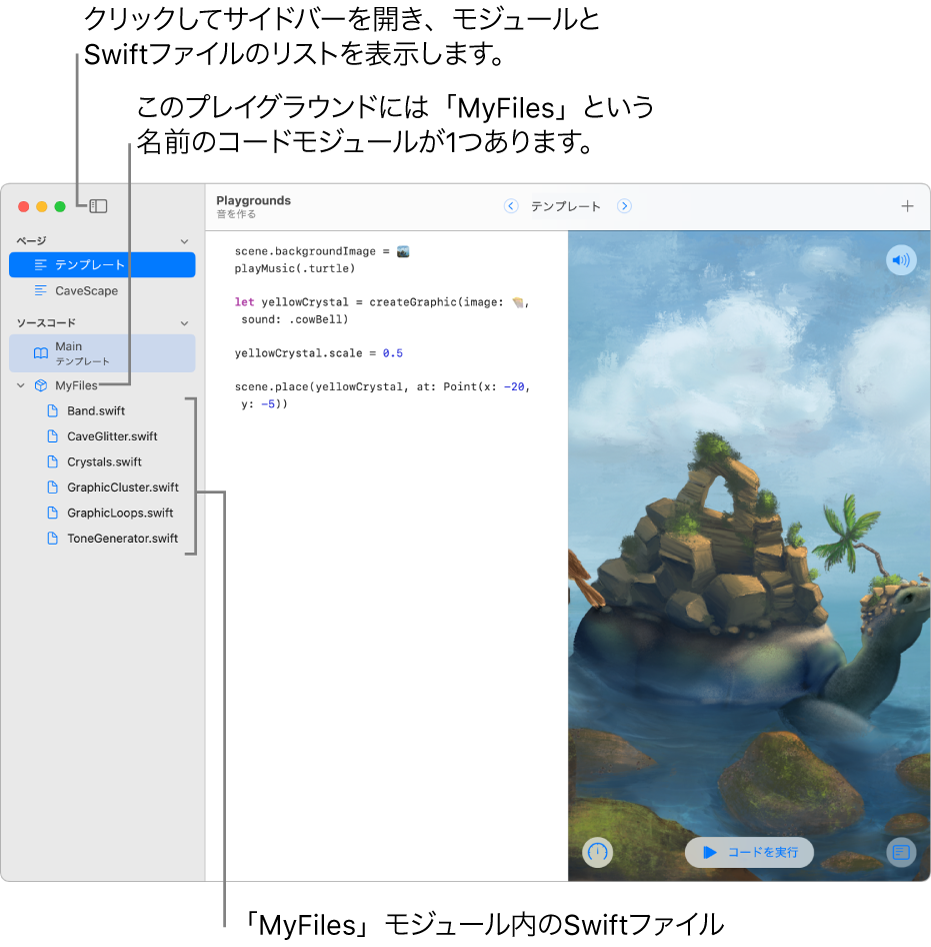Click the テンプレート page lines icon
Viewport: 931px width, 947px height.
click(40, 265)
